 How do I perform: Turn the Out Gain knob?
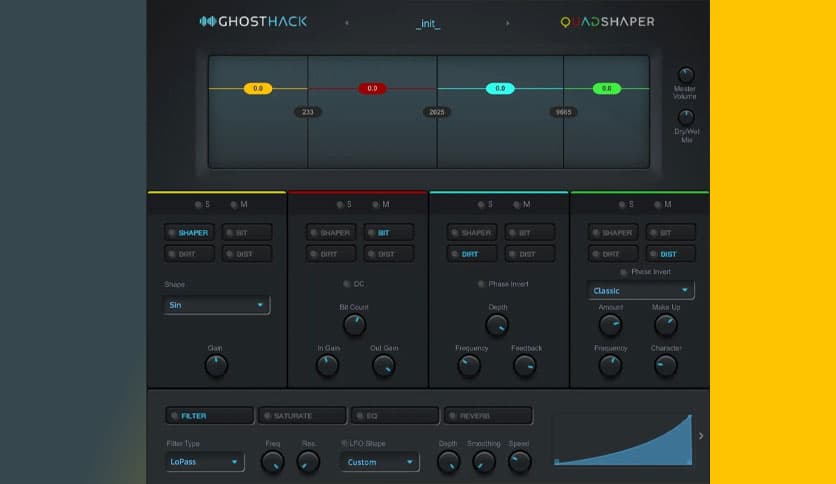pyautogui.click(x=383, y=366)
